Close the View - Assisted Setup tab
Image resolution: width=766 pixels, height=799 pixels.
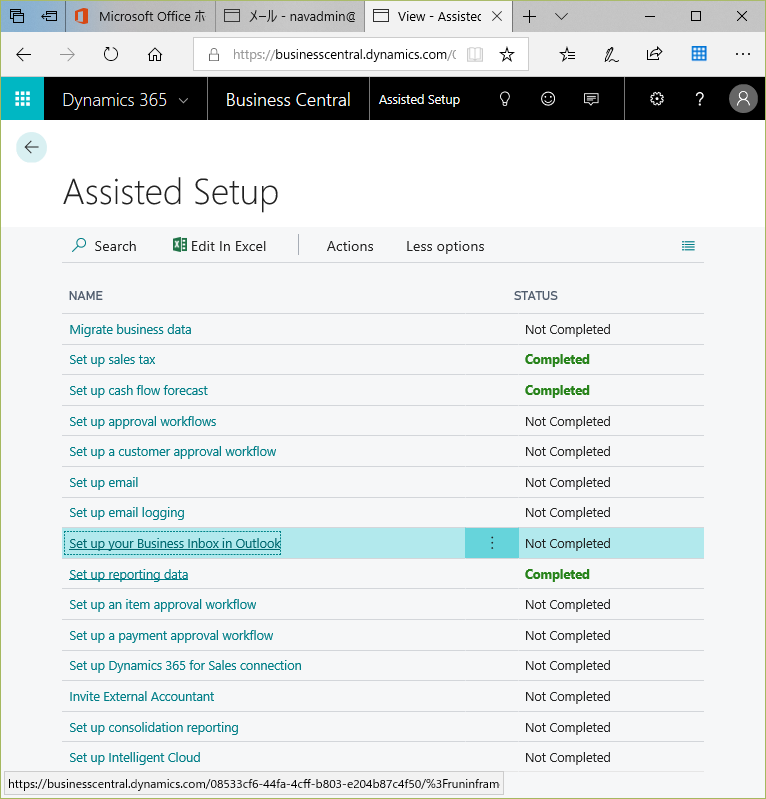pyautogui.click(x=497, y=17)
